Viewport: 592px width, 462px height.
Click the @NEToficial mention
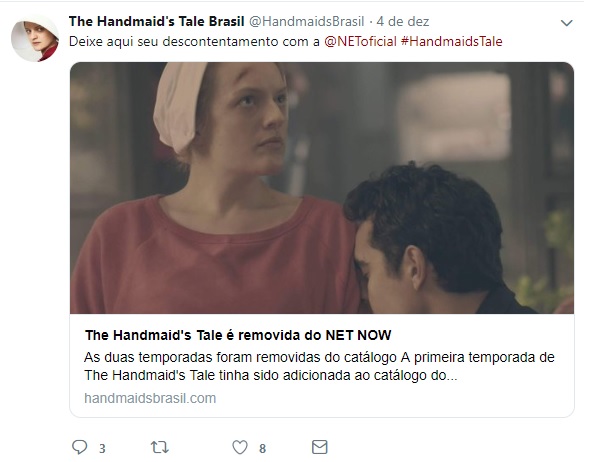[360, 42]
